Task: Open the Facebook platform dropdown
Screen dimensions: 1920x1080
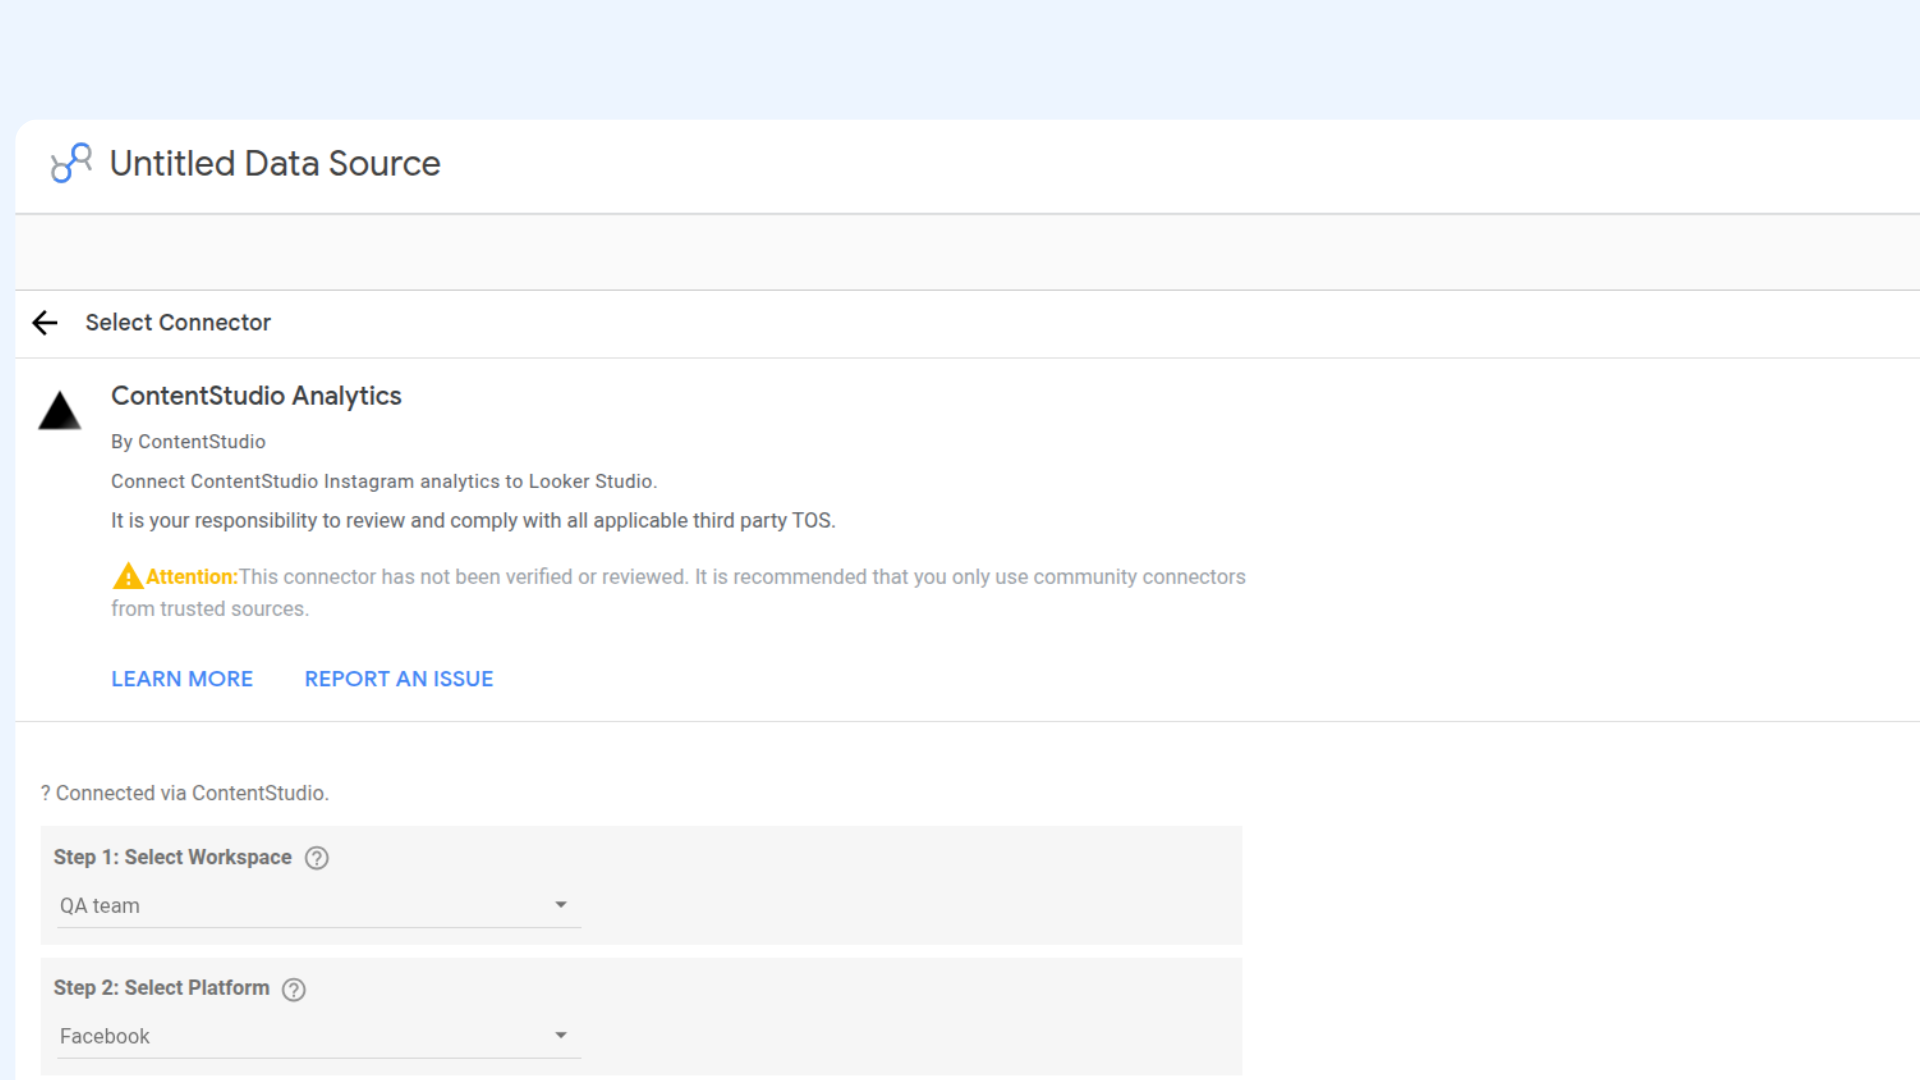Action: tap(318, 1036)
